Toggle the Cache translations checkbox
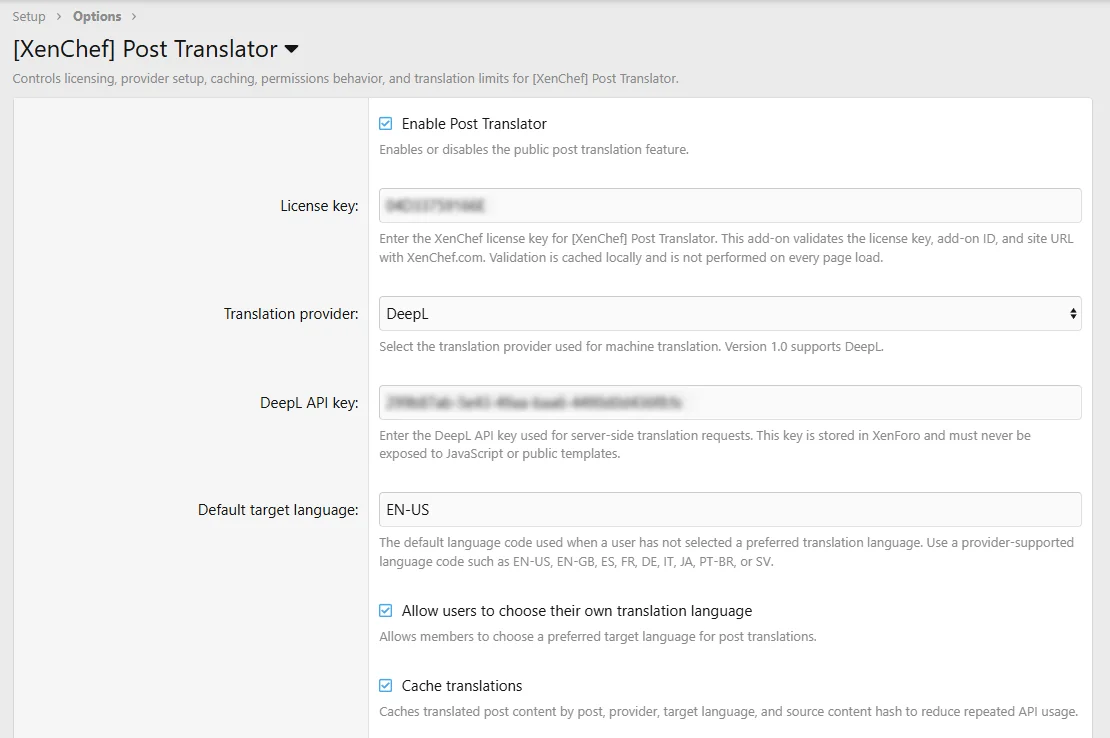The height and width of the screenshot is (738, 1110). pos(386,686)
